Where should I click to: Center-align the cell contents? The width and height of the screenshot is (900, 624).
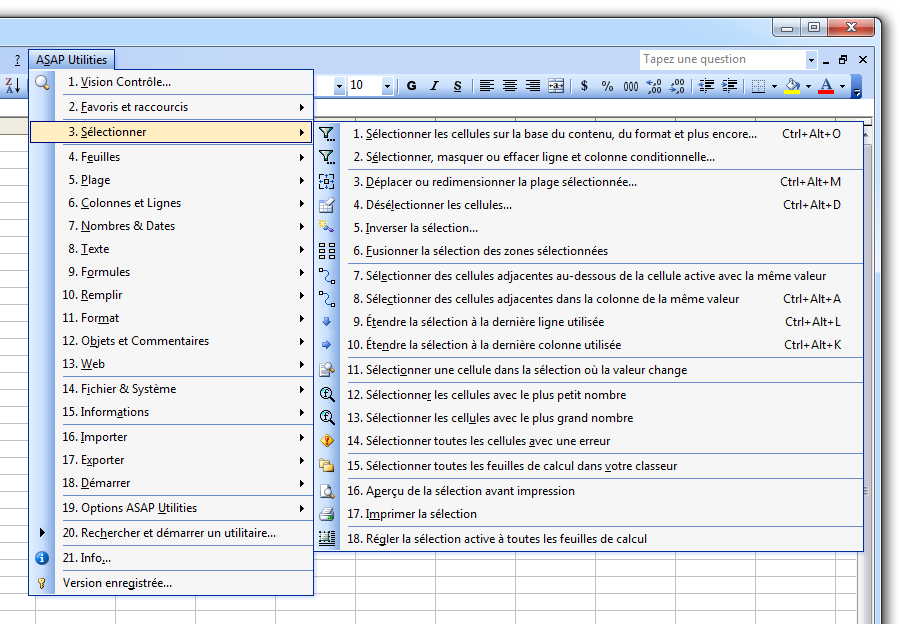509,86
